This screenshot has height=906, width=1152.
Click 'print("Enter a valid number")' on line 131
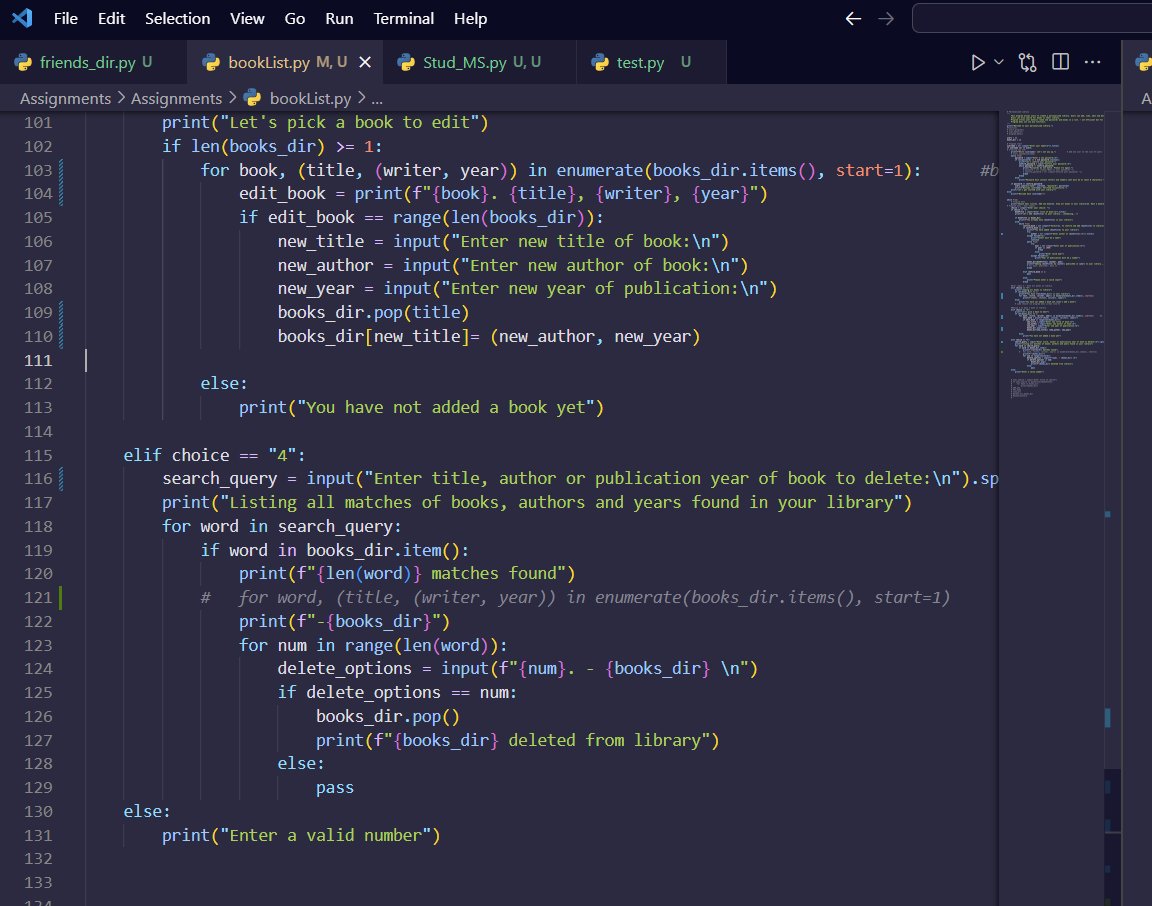coord(301,835)
